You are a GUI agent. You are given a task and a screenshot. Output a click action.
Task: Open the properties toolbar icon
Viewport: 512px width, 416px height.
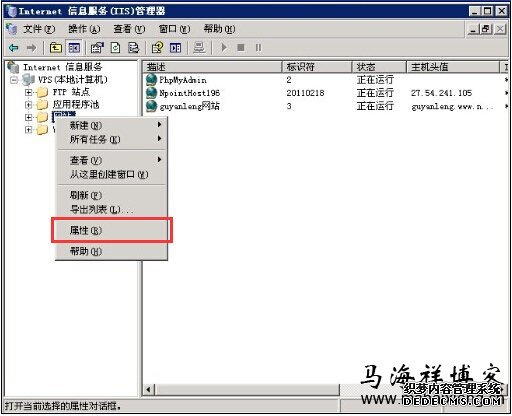click(97, 48)
